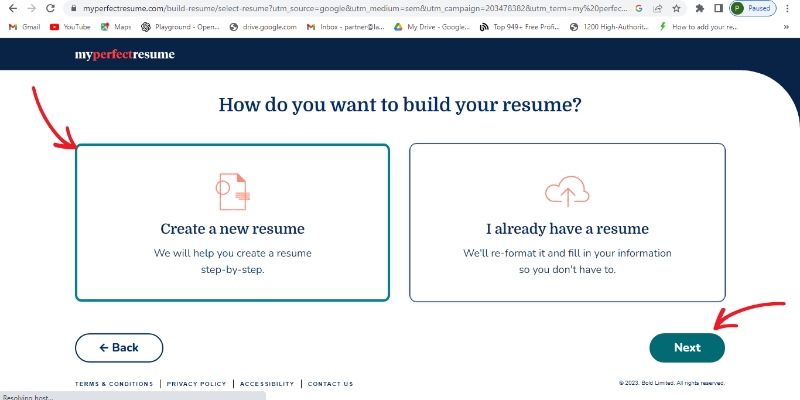This screenshot has height=400, width=800.
Task: Open the browser extensions puzzle icon
Action: pyautogui.click(x=699, y=8)
